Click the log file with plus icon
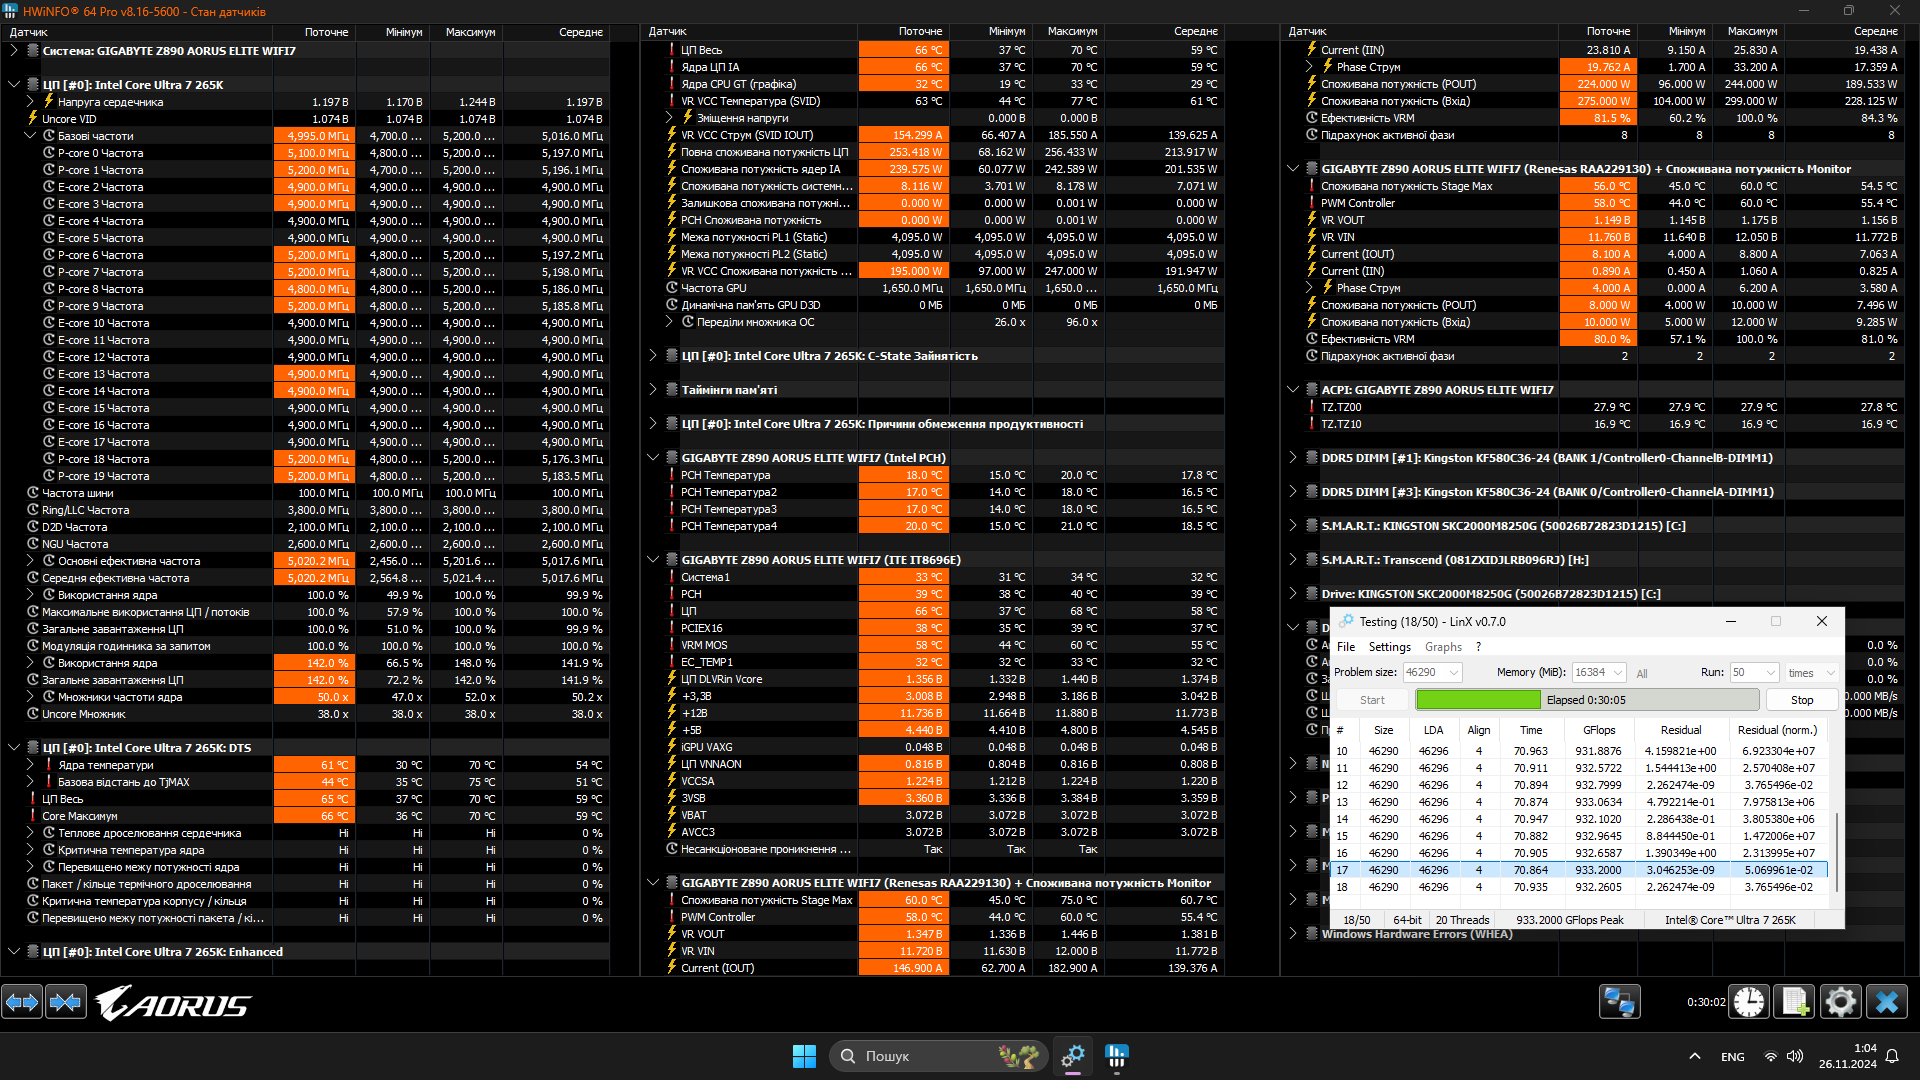 pyautogui.click(x=1795, y=1001)
